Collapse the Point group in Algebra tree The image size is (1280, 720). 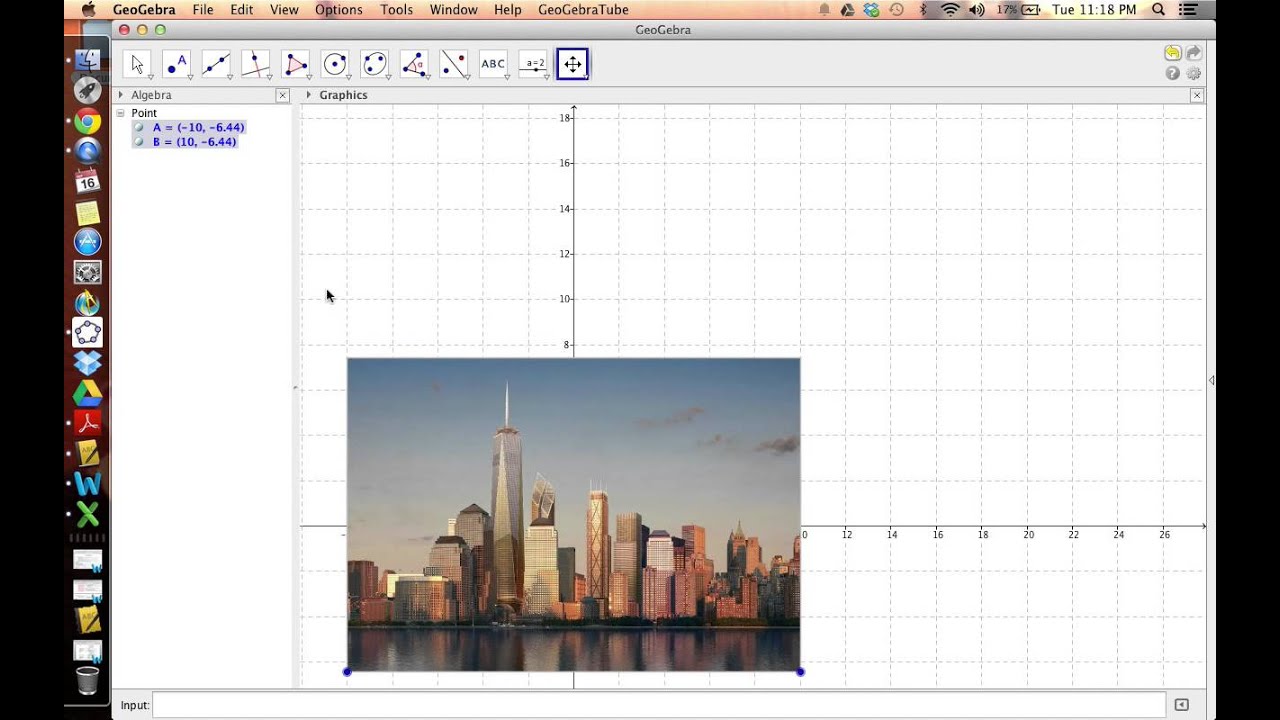click(x=120, y=113)
